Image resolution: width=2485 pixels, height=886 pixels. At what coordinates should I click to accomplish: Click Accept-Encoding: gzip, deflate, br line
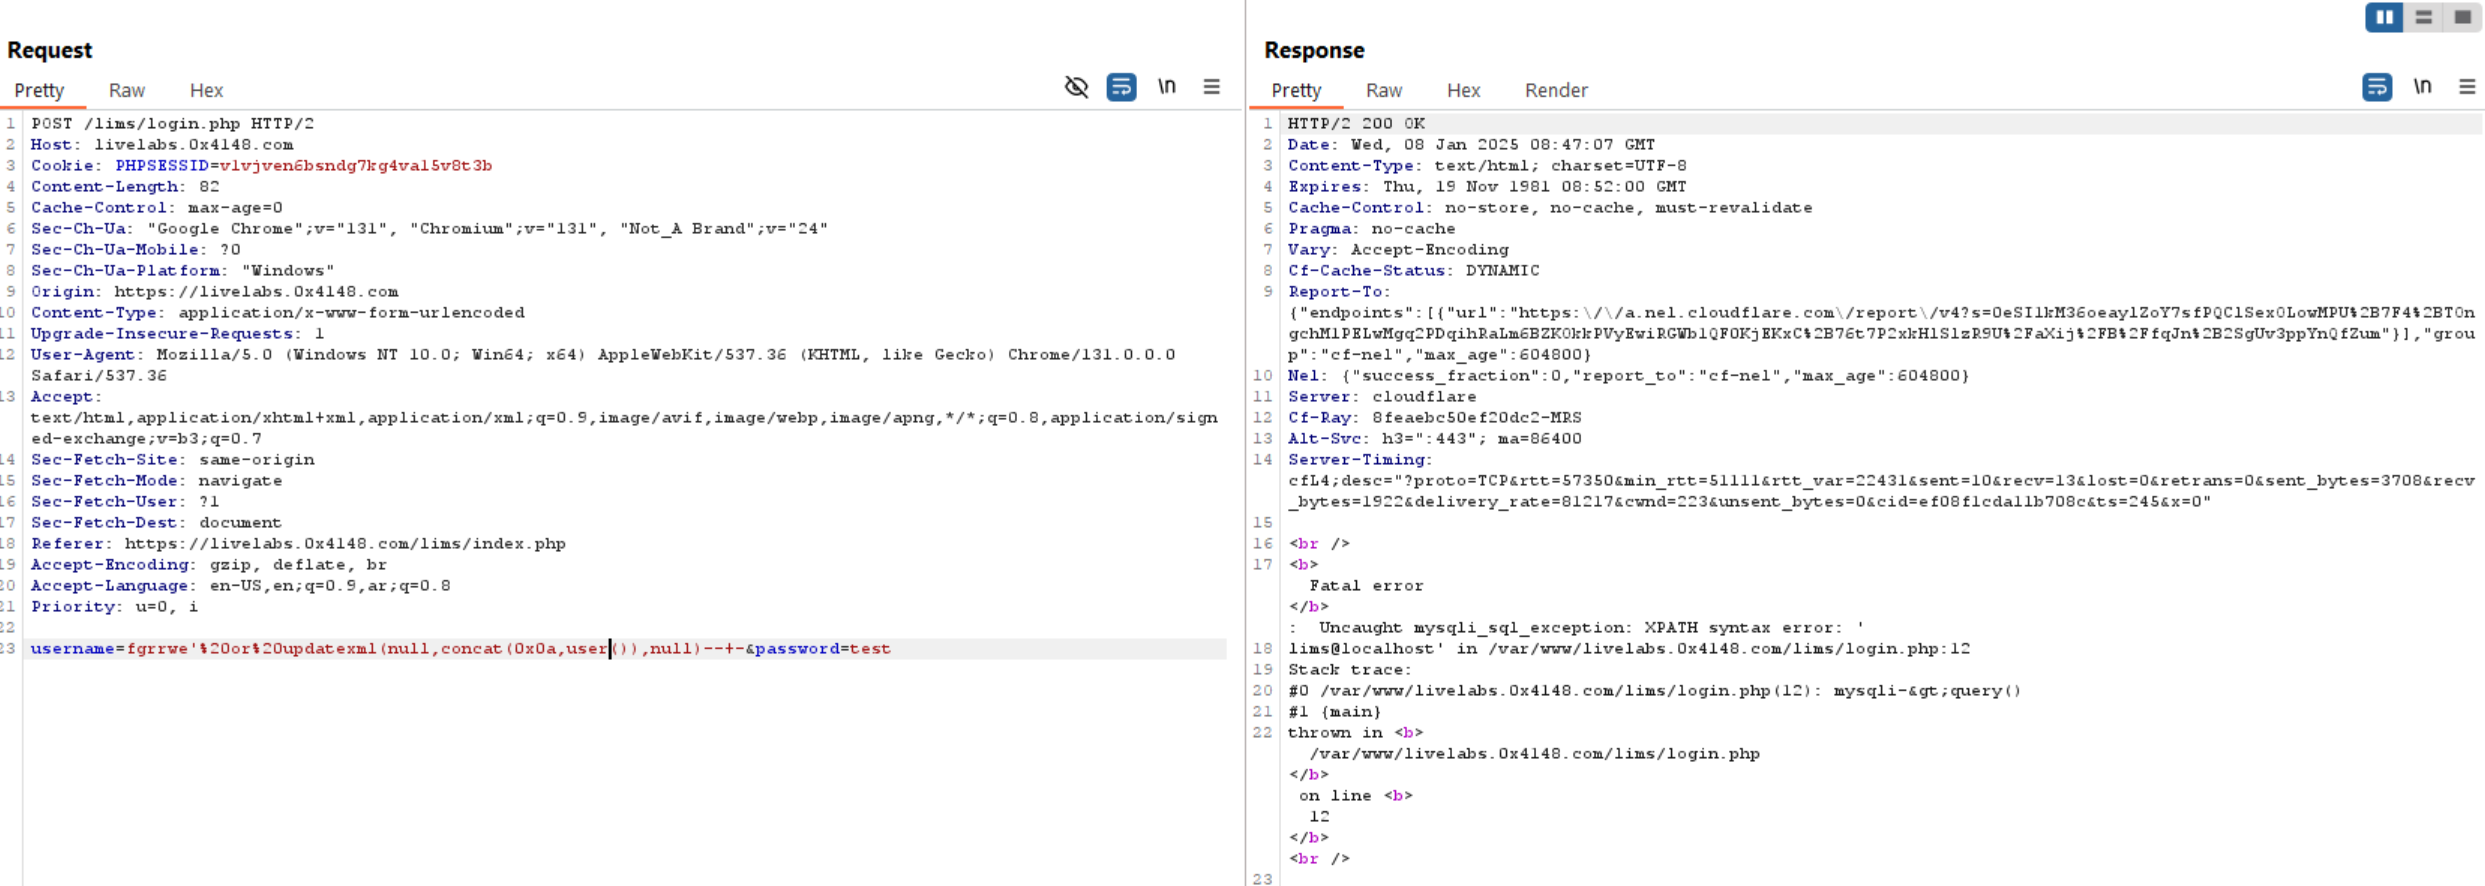tap(209, 565)
